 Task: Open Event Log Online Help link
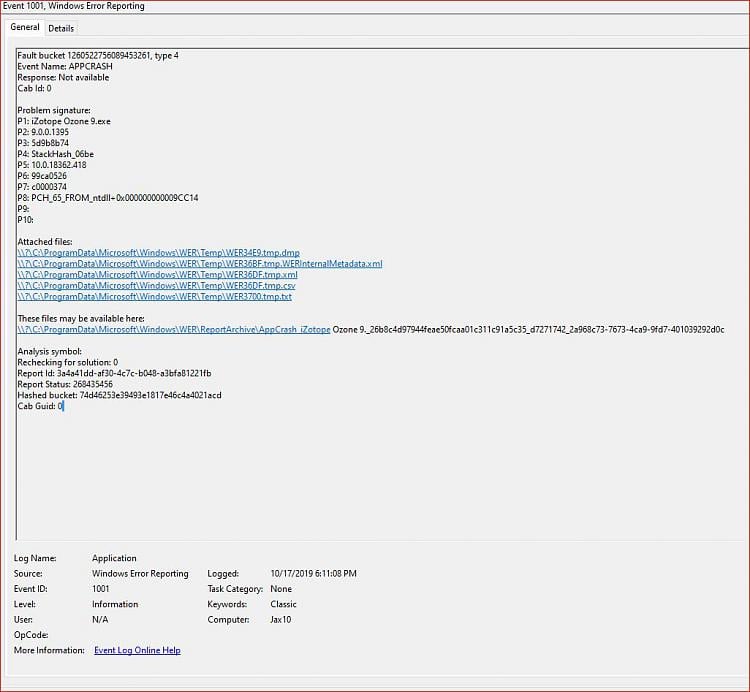point(137,650)
